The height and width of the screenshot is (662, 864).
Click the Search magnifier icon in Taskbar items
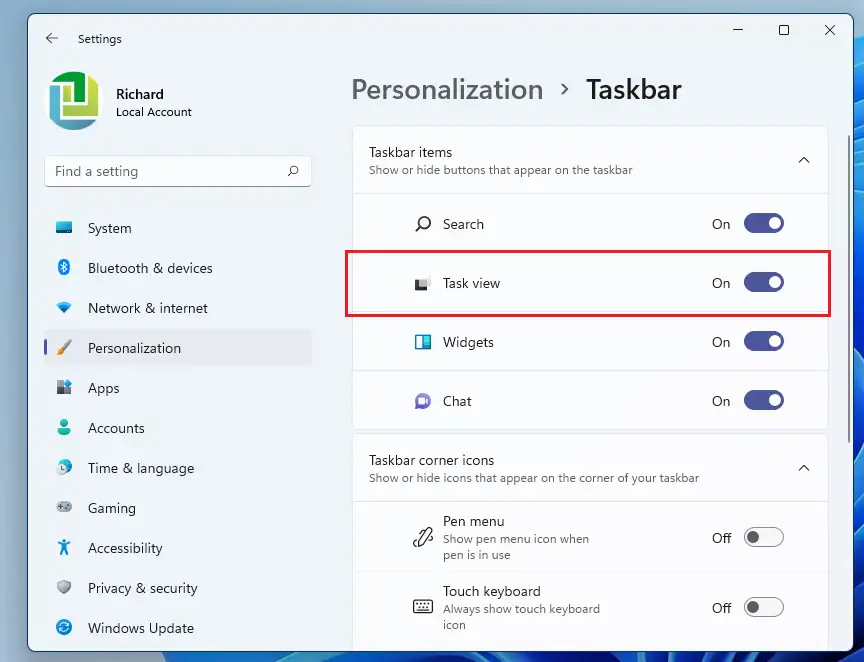(423, 224)
